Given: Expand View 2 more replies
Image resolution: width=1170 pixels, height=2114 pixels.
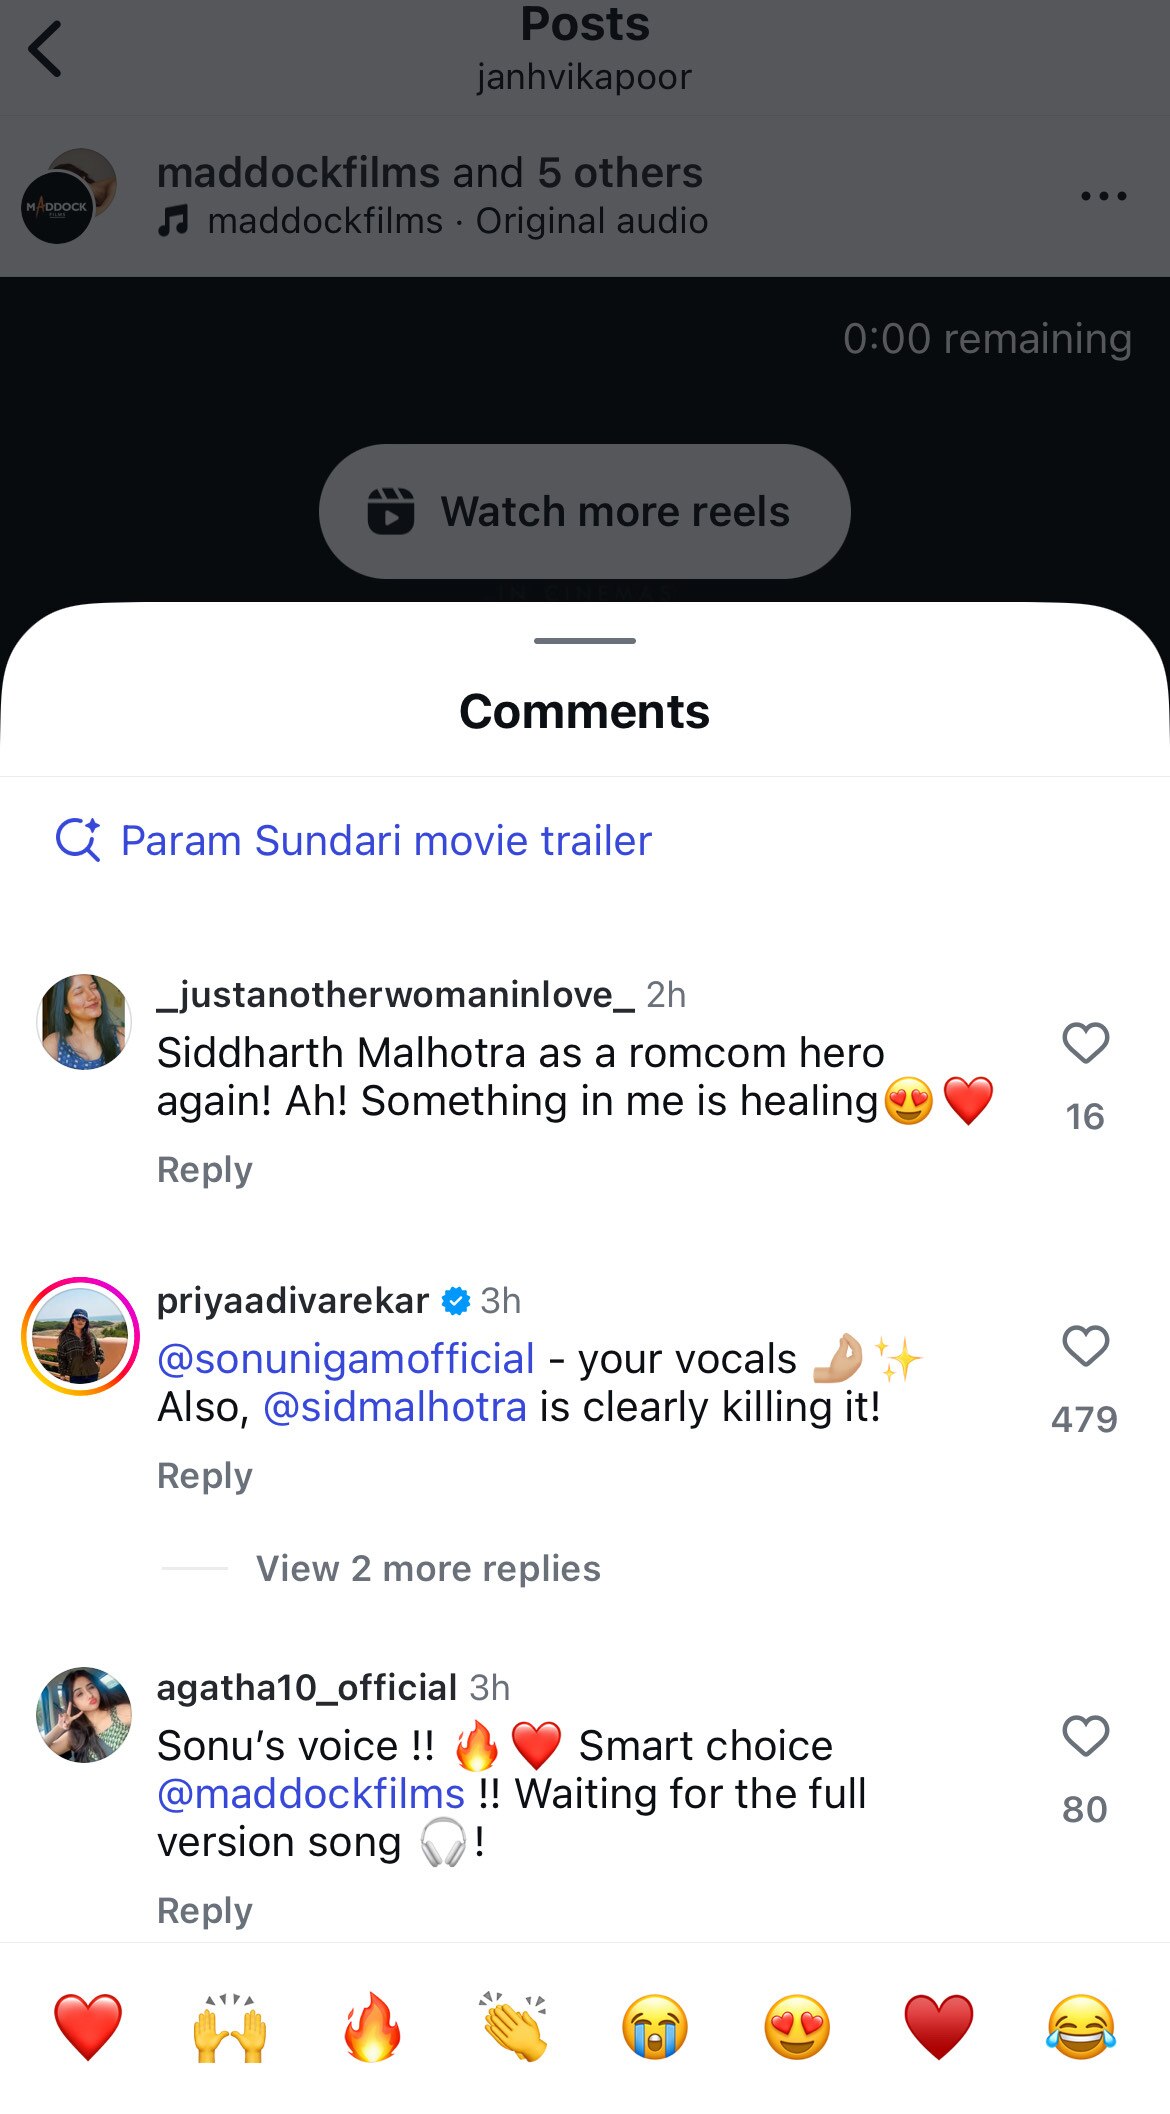Looking at the screenshot, I should click(x=428, y=1569).
